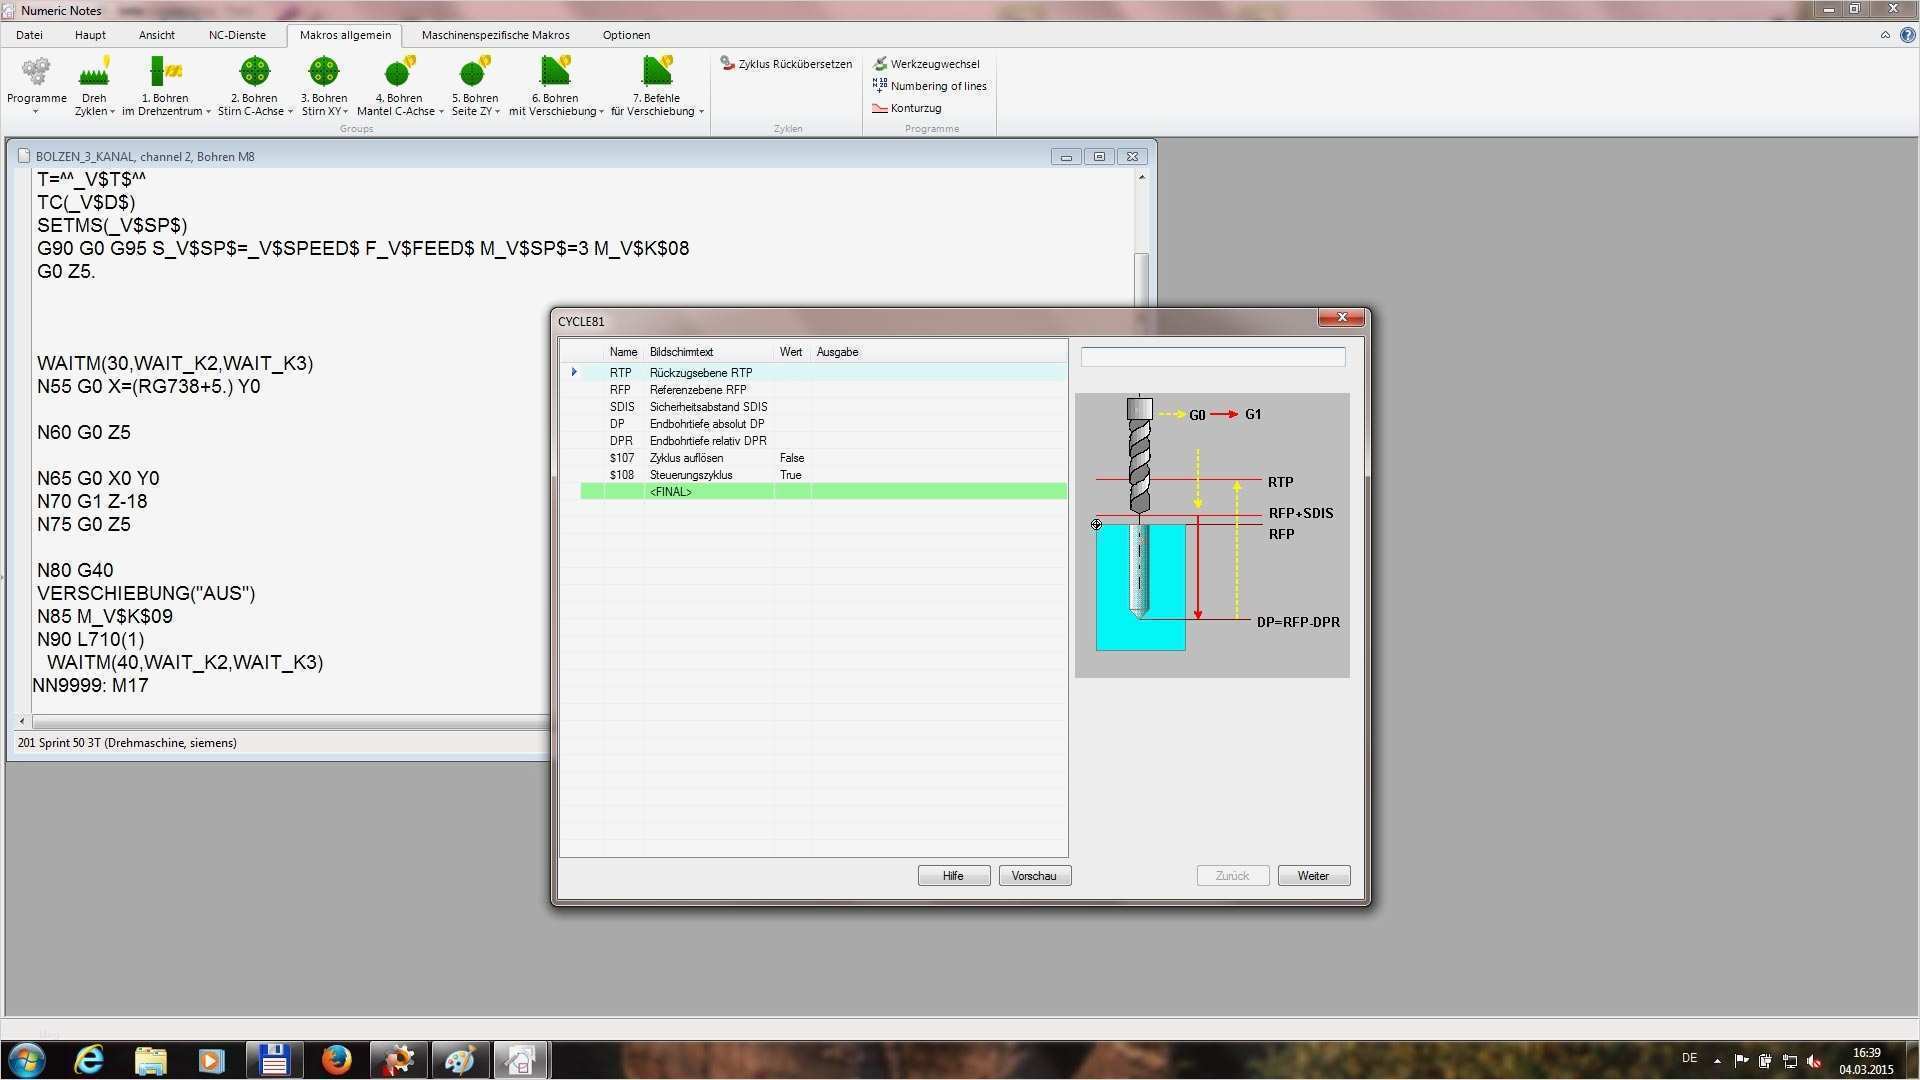Expand 7. Befehle für Verschiebung dropdown

(701, 112)
